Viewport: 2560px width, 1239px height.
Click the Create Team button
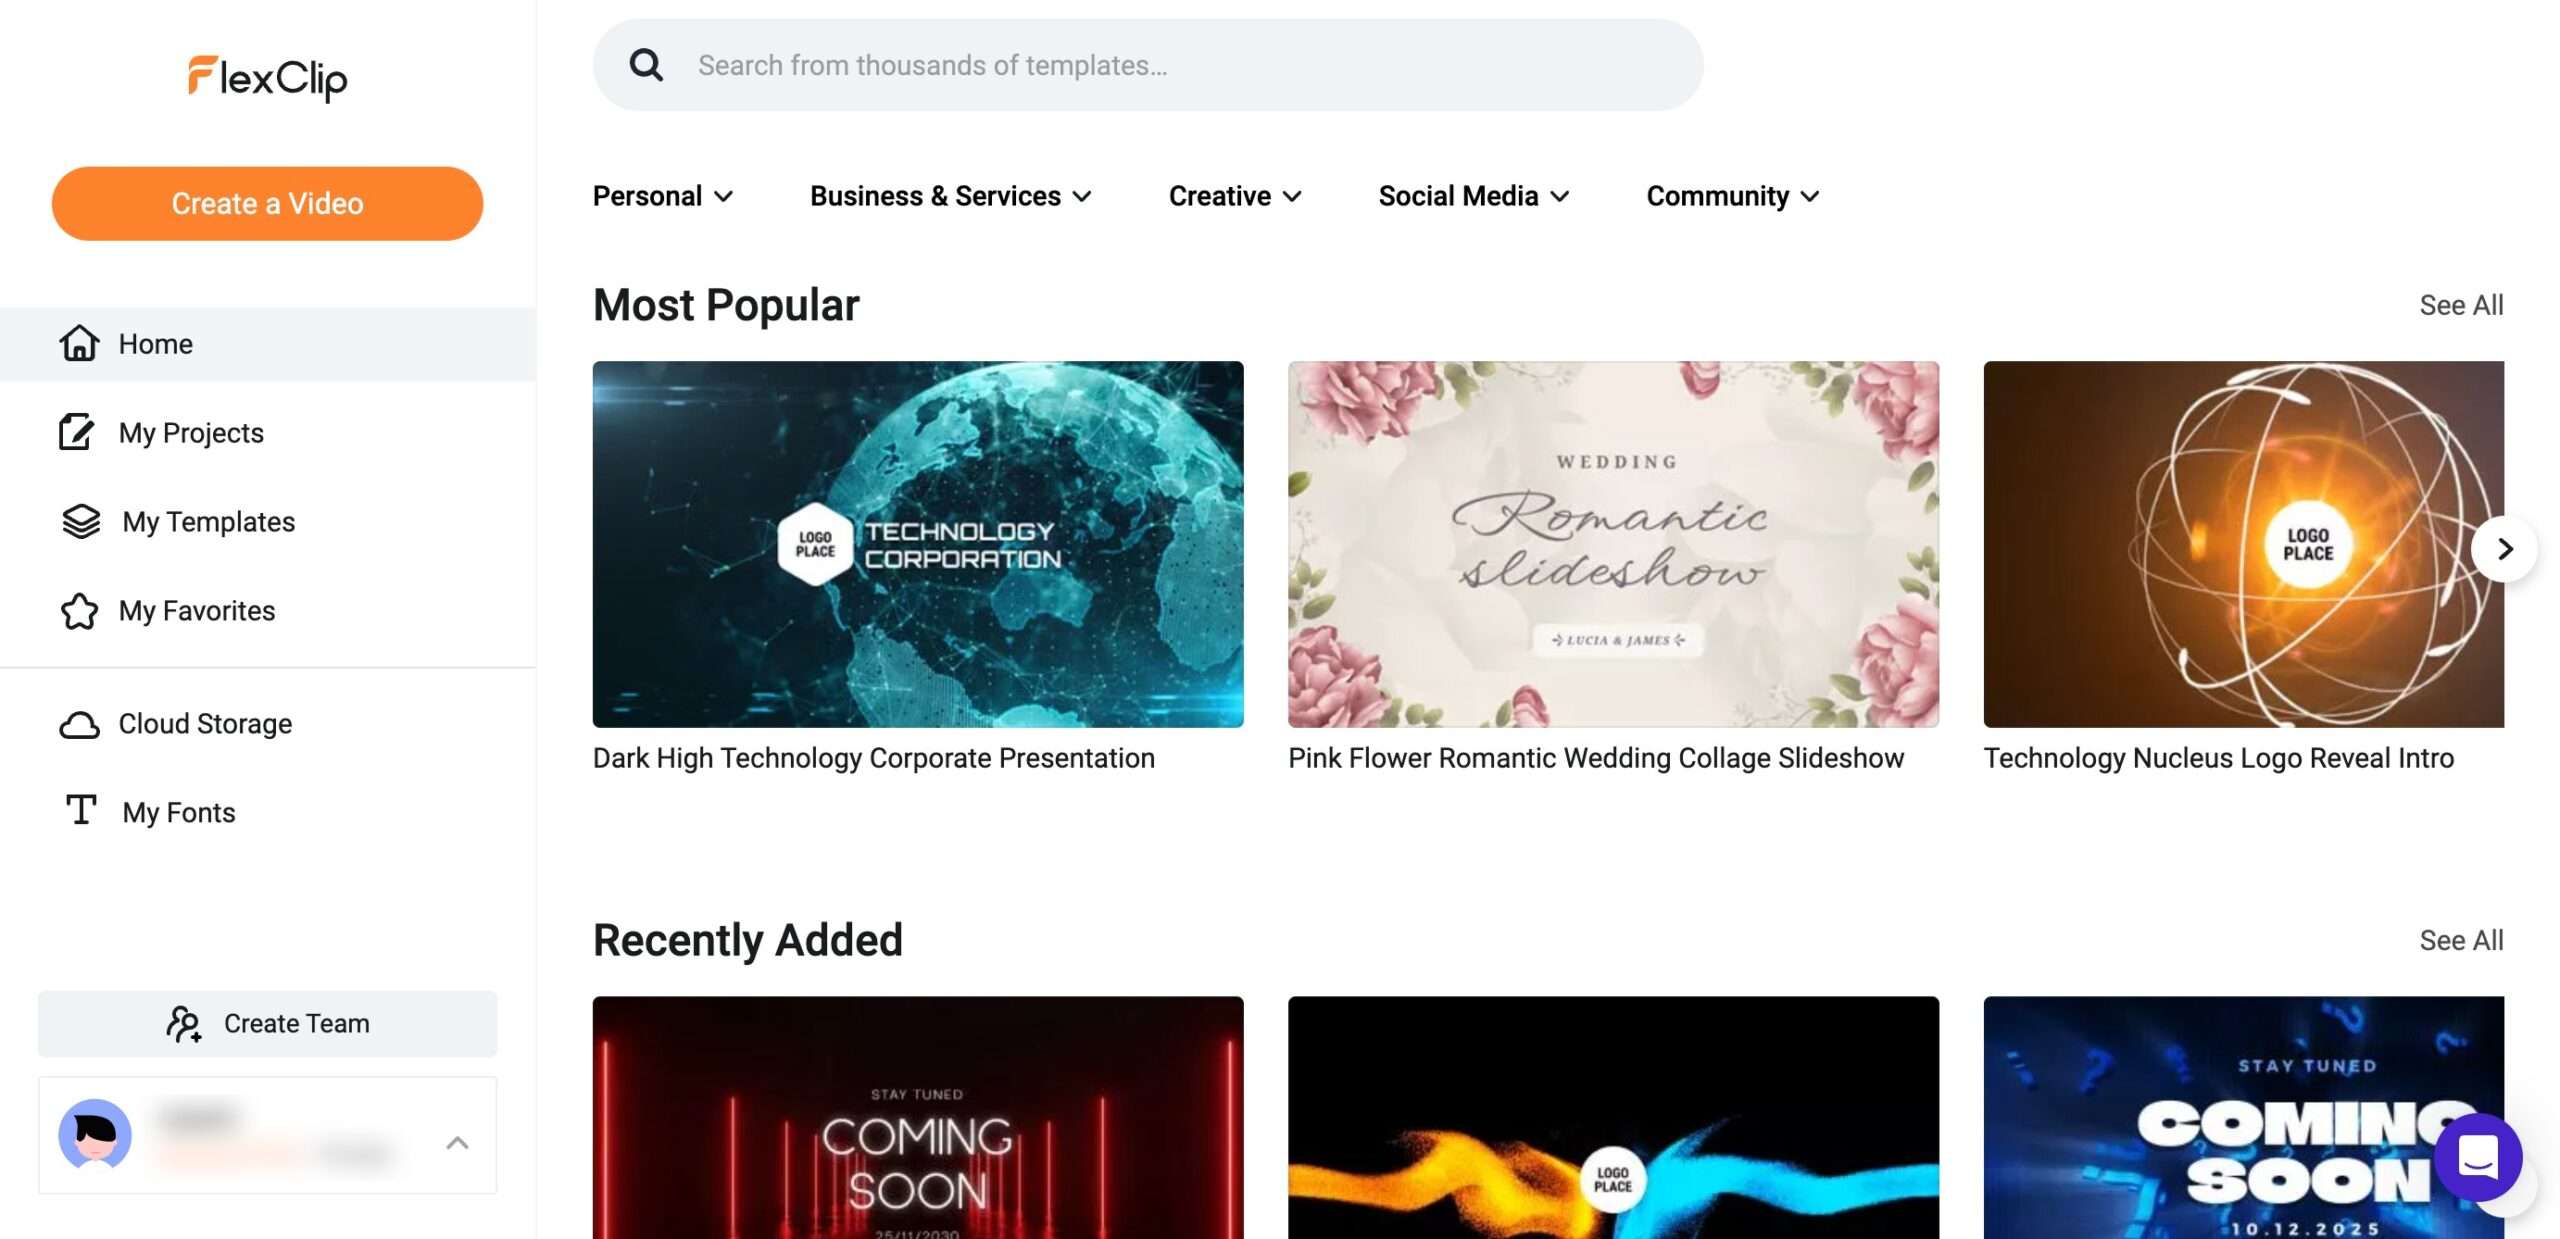point(267,1023)
